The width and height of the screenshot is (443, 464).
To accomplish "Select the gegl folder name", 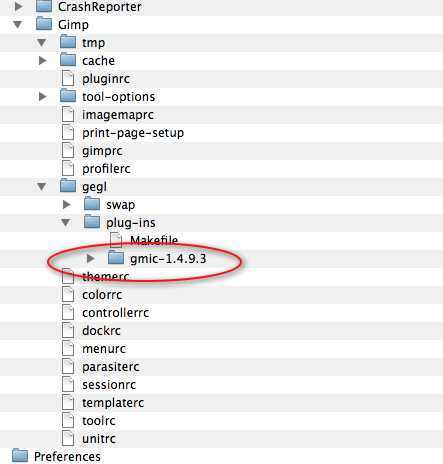I will (x=94, y=187).
